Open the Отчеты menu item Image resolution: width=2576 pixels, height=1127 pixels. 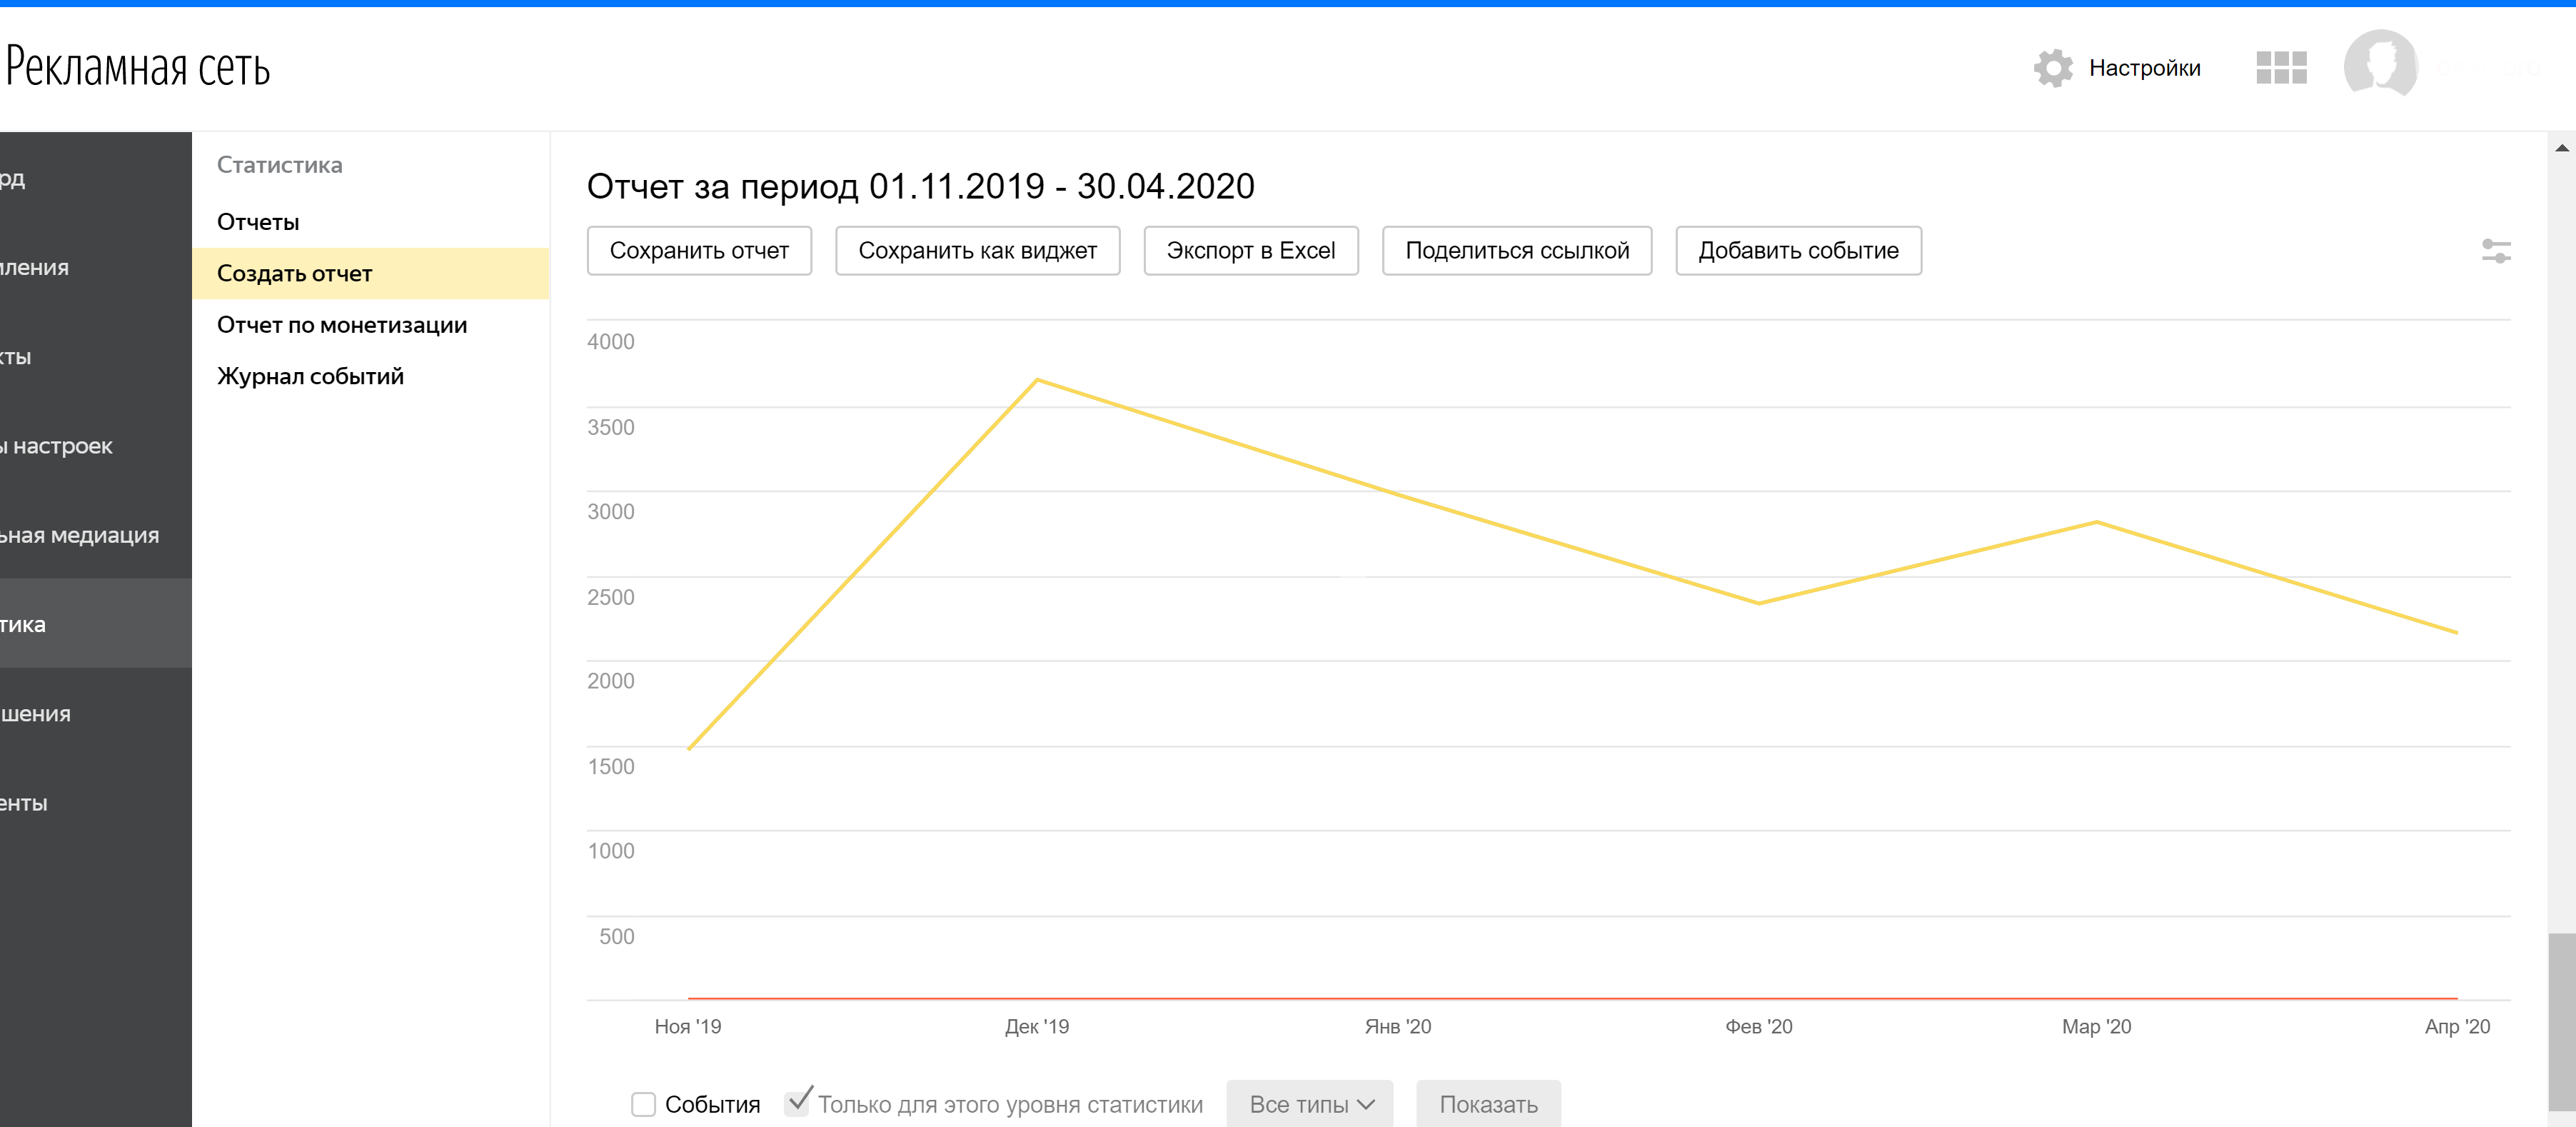tap(258, 222)
